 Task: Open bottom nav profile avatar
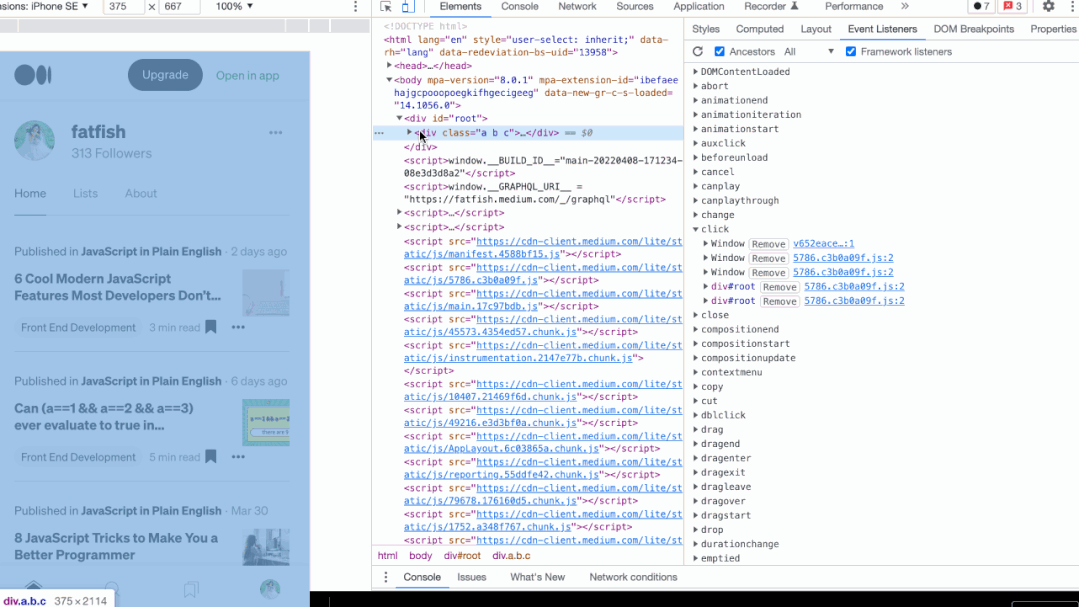[270, 589]
